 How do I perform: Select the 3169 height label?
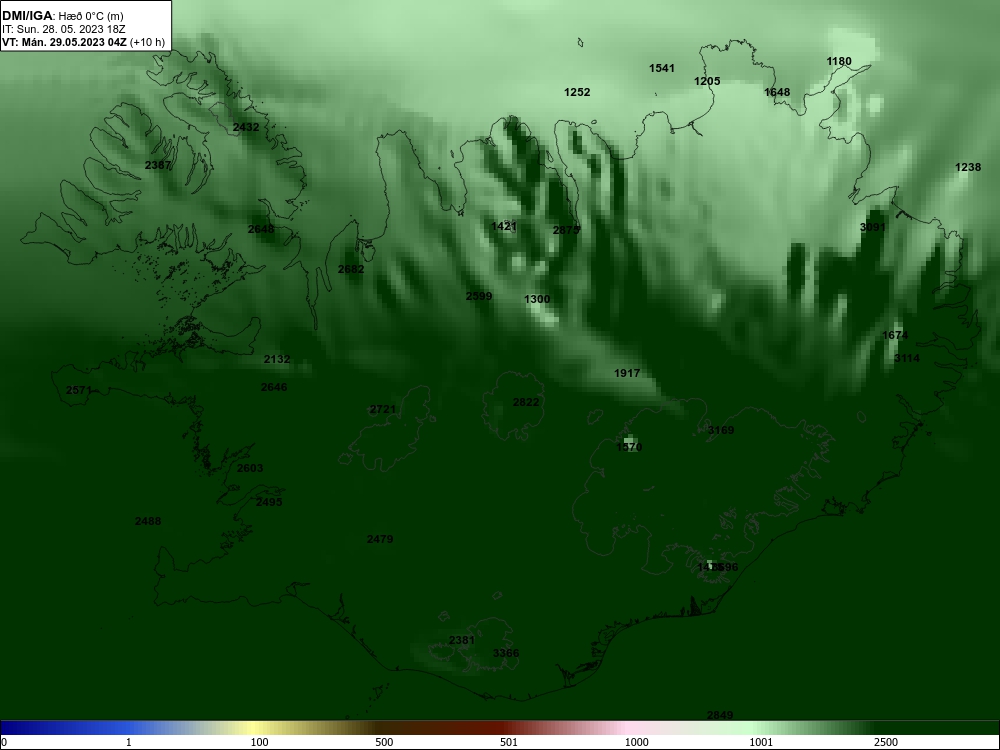(x=721, y=430)
